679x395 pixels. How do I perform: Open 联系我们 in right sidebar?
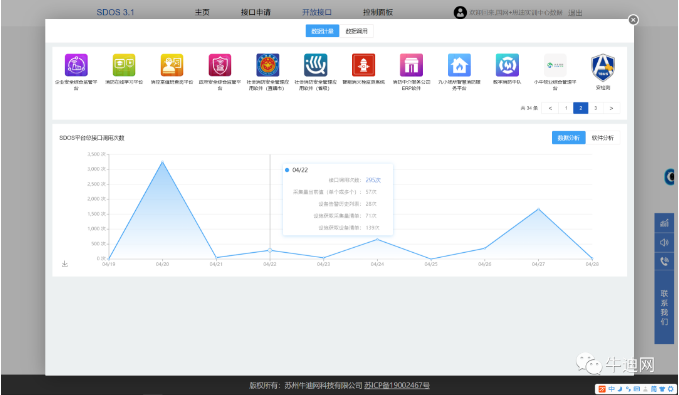[x=664, y=308]
